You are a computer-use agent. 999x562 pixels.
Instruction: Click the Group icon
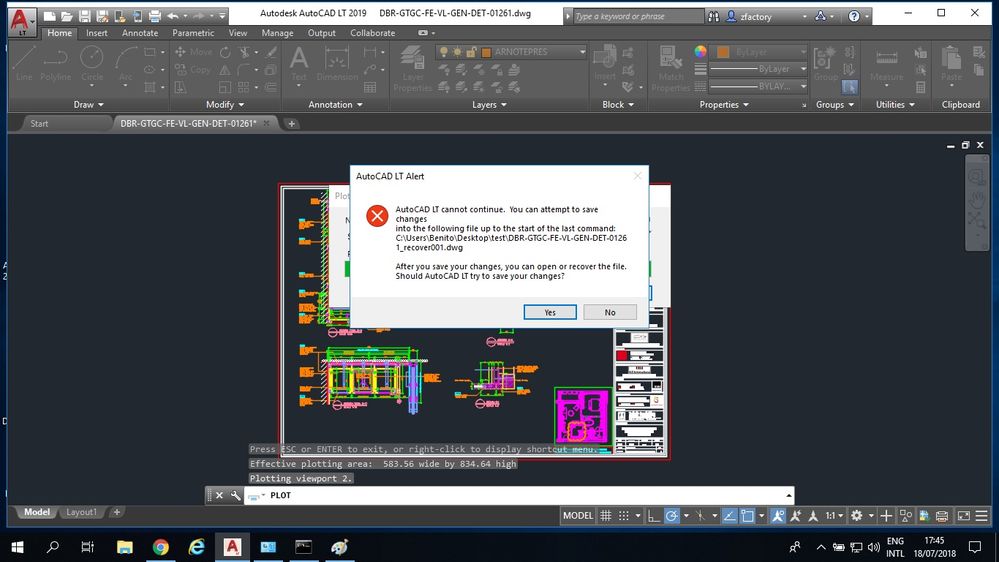(826, 64)
